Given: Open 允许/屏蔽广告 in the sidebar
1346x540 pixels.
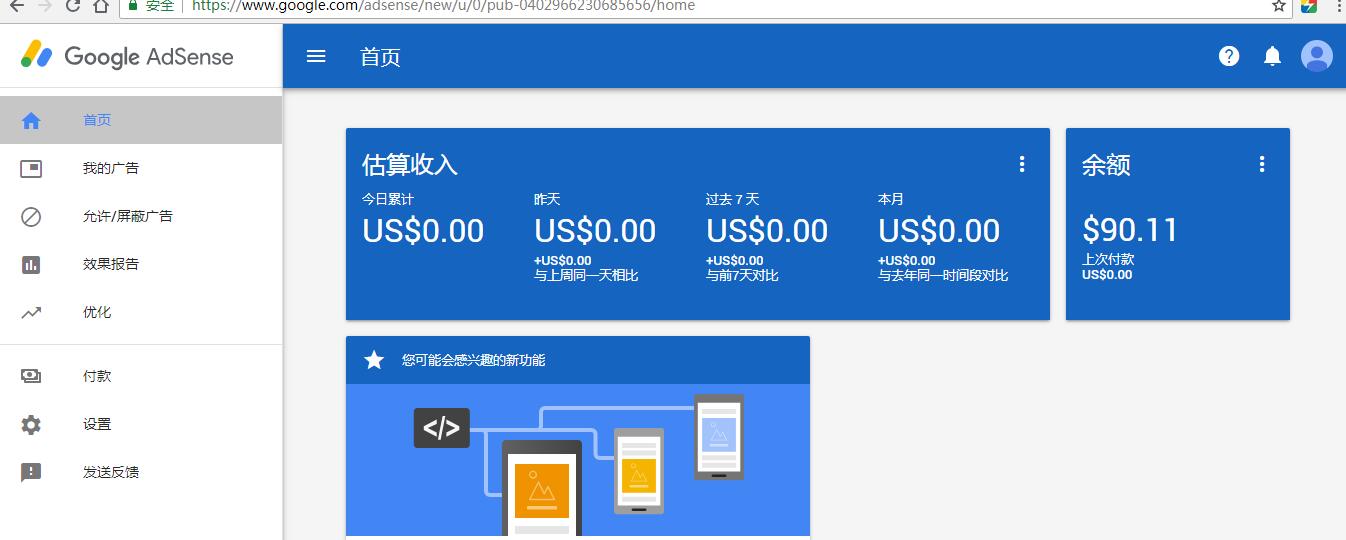Looking at the screenshot, I should point(141,216).
